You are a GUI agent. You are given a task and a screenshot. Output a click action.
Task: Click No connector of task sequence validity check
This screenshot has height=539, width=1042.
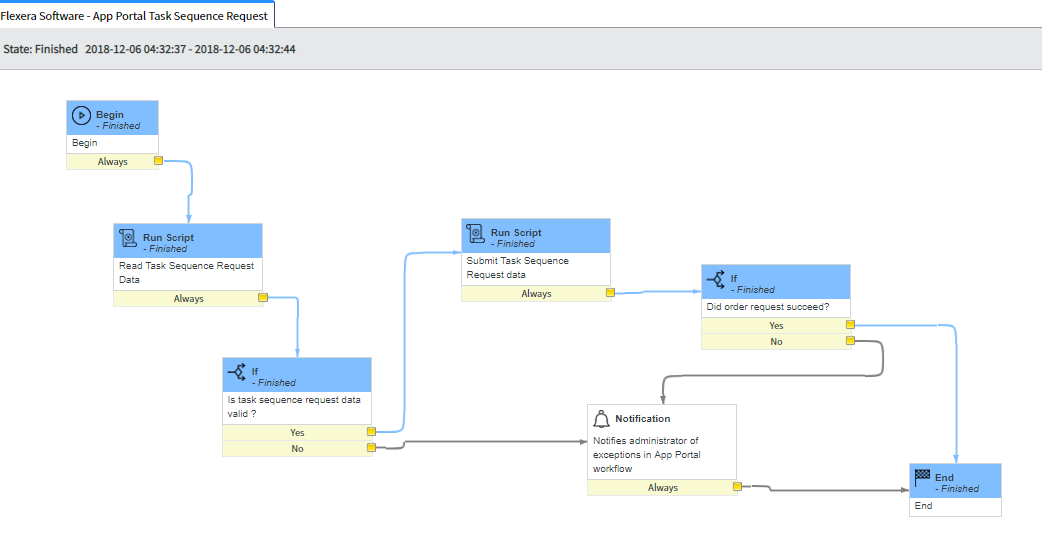[x=371, y=448]
